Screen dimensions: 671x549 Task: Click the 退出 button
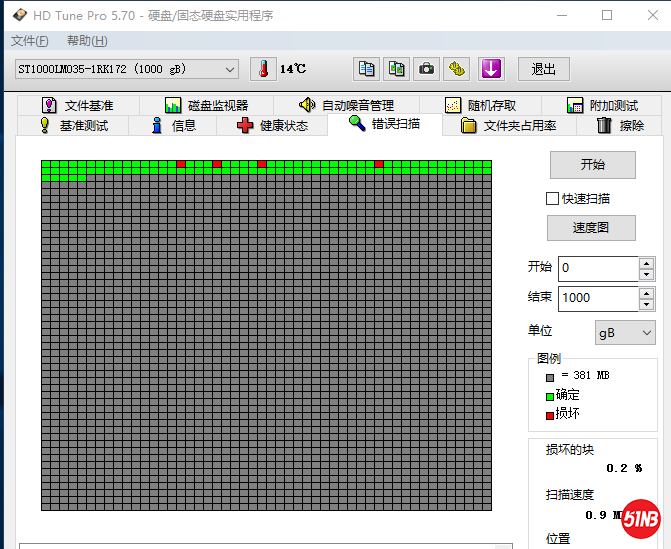(543, 69)
